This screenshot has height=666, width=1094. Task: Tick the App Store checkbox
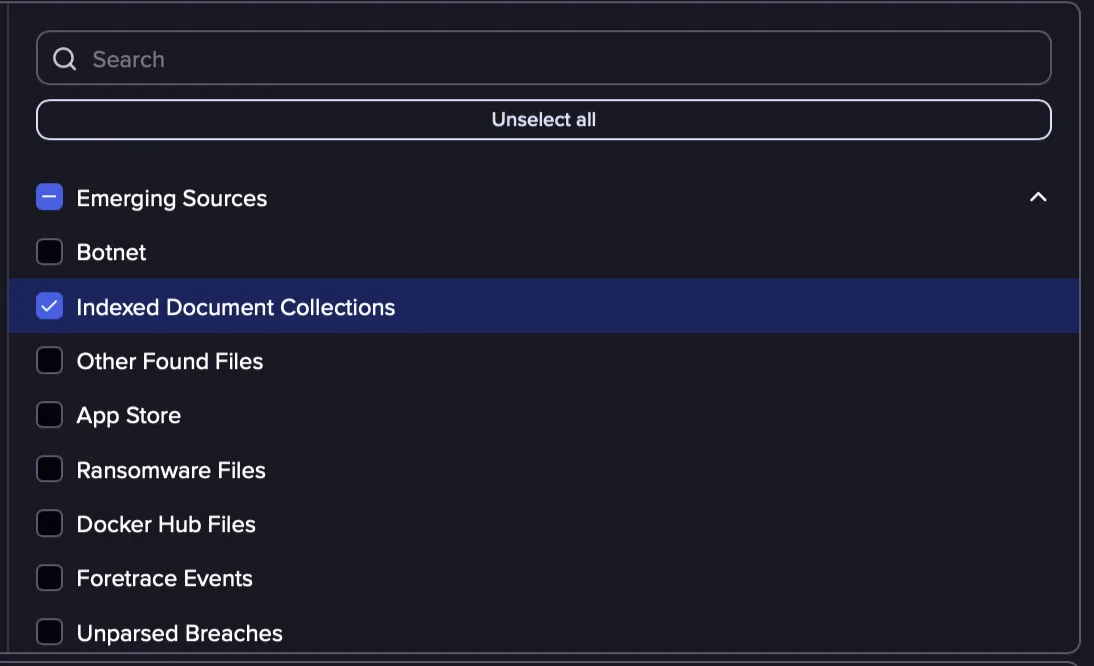point(50,415)
